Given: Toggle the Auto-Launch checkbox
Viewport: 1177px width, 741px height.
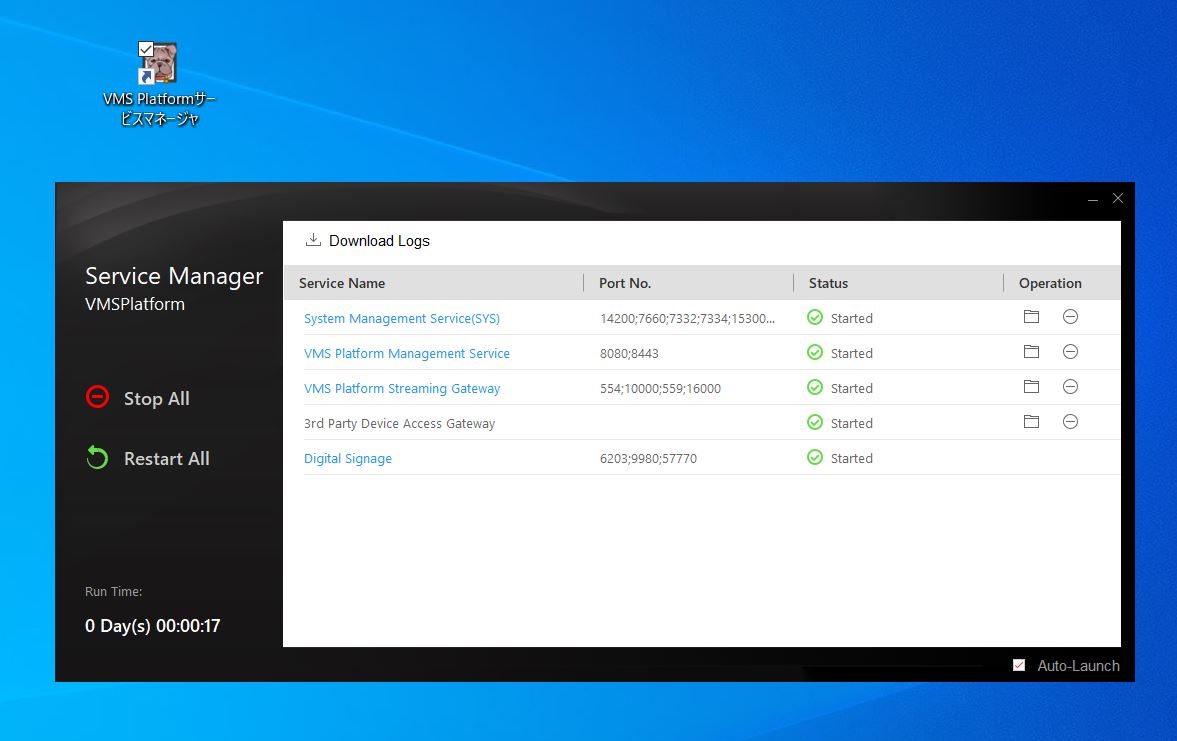Looking at the screenshot, I should click(x=1019, y=665).
